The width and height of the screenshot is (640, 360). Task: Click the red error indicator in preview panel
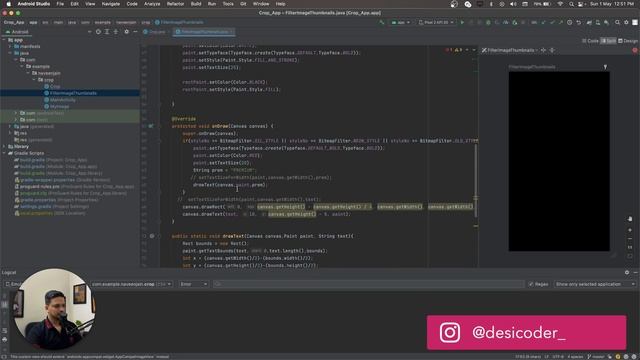(x=635, y=50)
